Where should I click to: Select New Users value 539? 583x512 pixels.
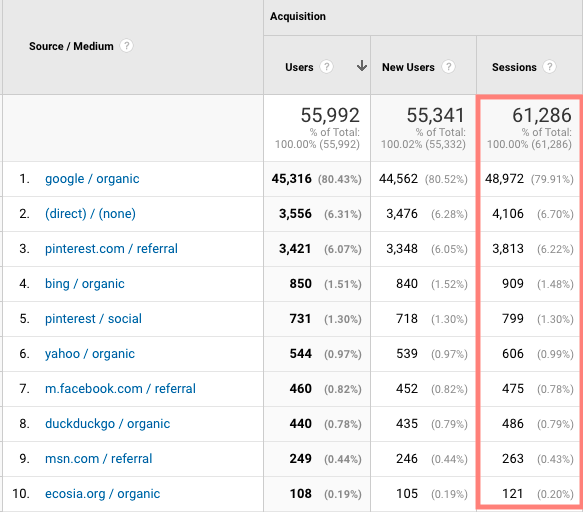click(x=407, y=354)
